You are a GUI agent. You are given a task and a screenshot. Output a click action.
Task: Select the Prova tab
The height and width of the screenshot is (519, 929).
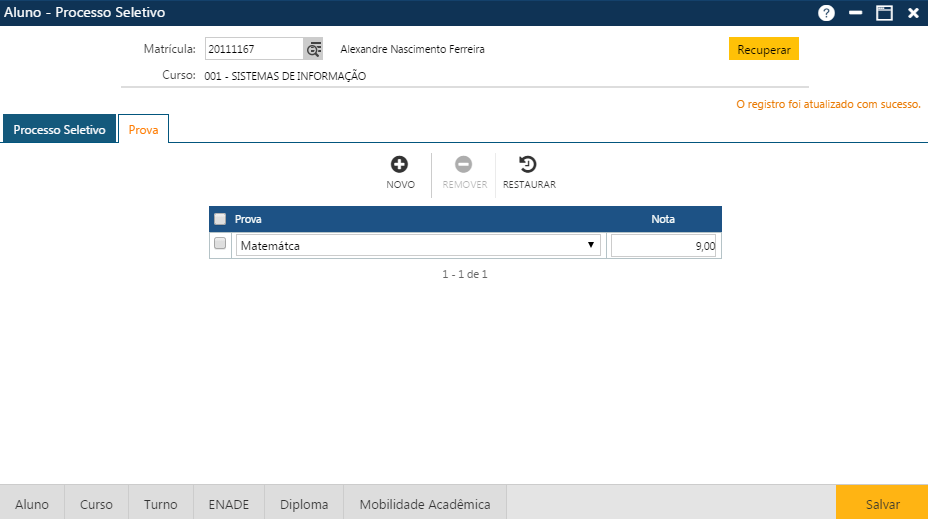(x=143, y=130)
